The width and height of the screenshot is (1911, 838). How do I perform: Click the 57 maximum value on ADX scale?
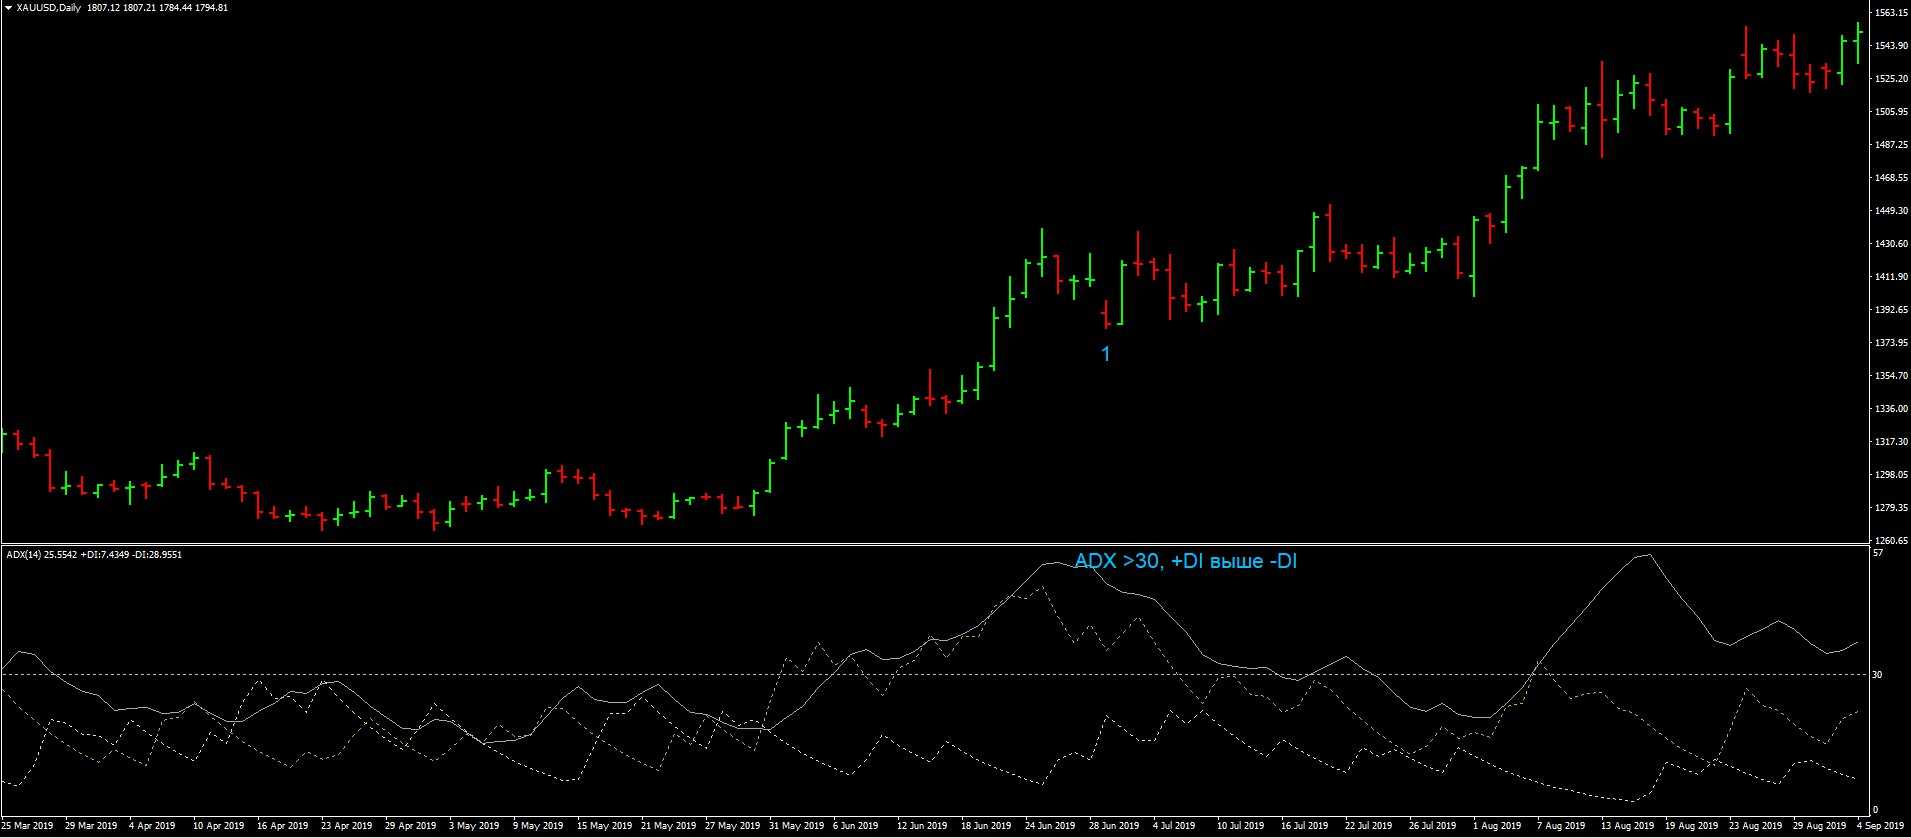click(1877, 552)
